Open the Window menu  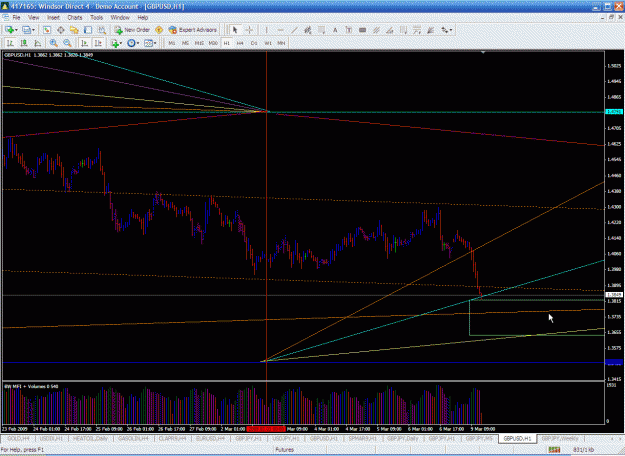coord(120,18)
